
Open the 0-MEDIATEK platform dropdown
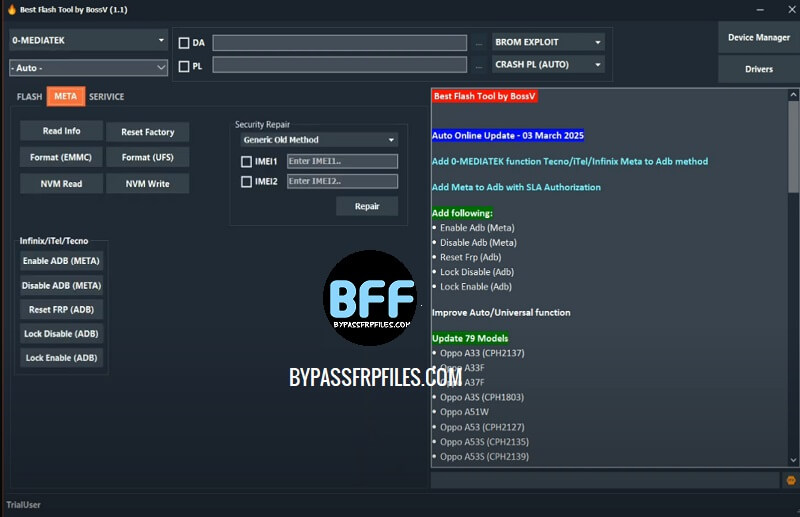coord(89,41)
